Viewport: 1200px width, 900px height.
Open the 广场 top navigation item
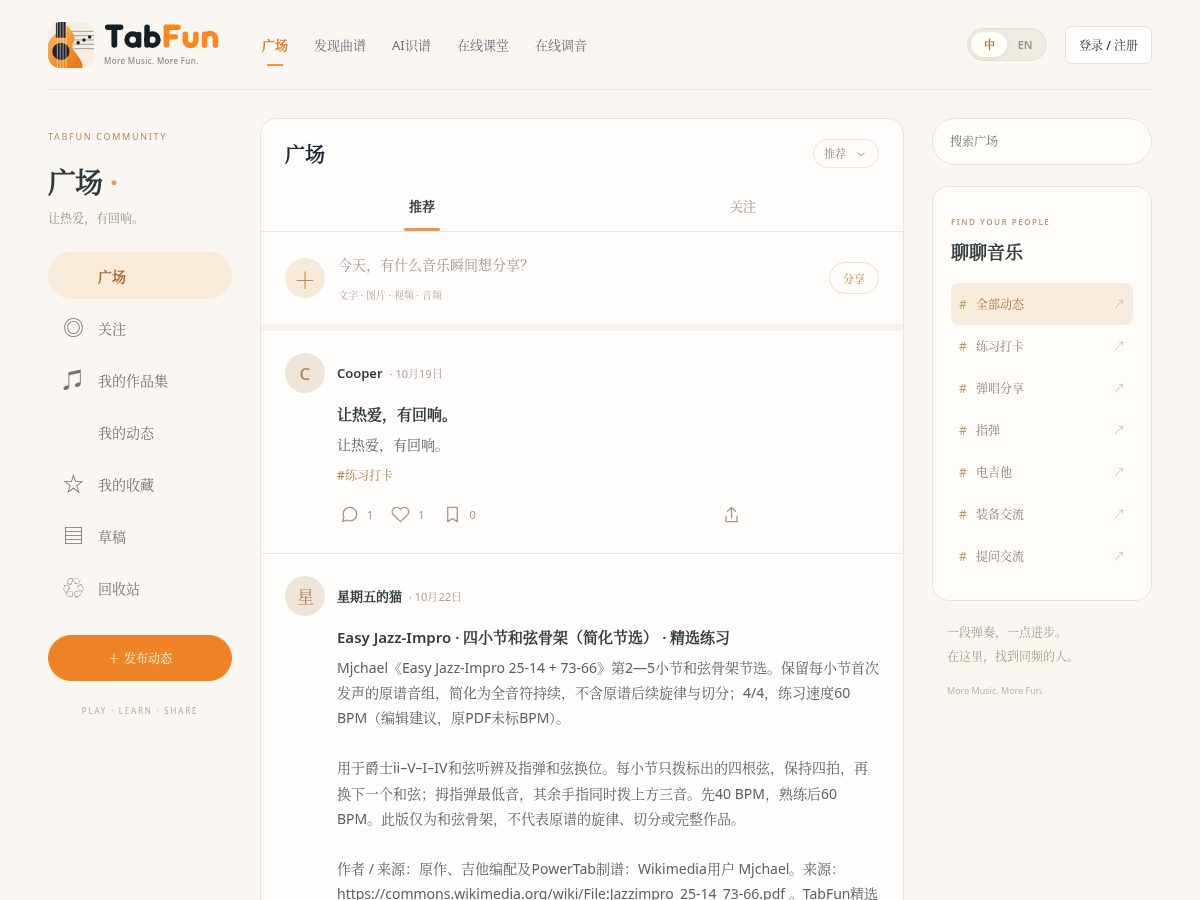[x=275, y=45]
